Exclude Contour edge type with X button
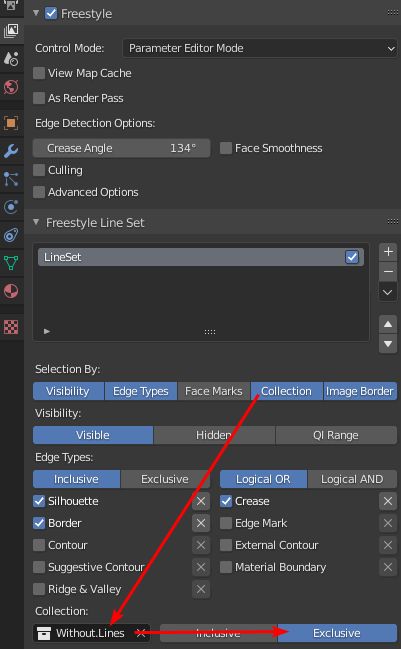 coord(201,545)
